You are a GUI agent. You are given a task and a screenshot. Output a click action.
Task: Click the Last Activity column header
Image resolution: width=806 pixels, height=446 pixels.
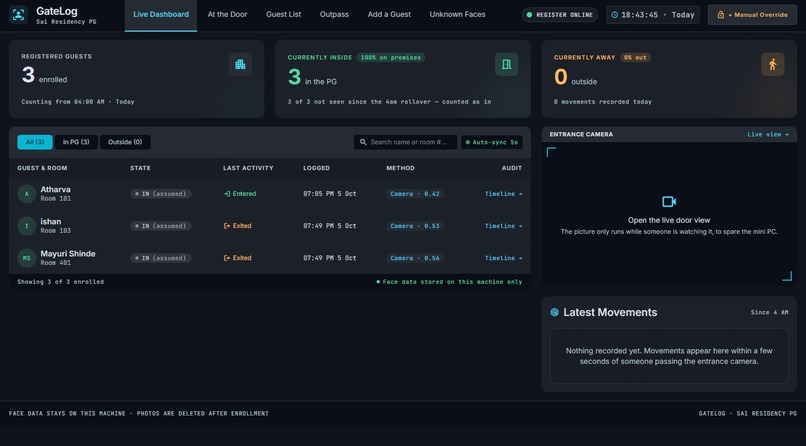tap(248, 168)
